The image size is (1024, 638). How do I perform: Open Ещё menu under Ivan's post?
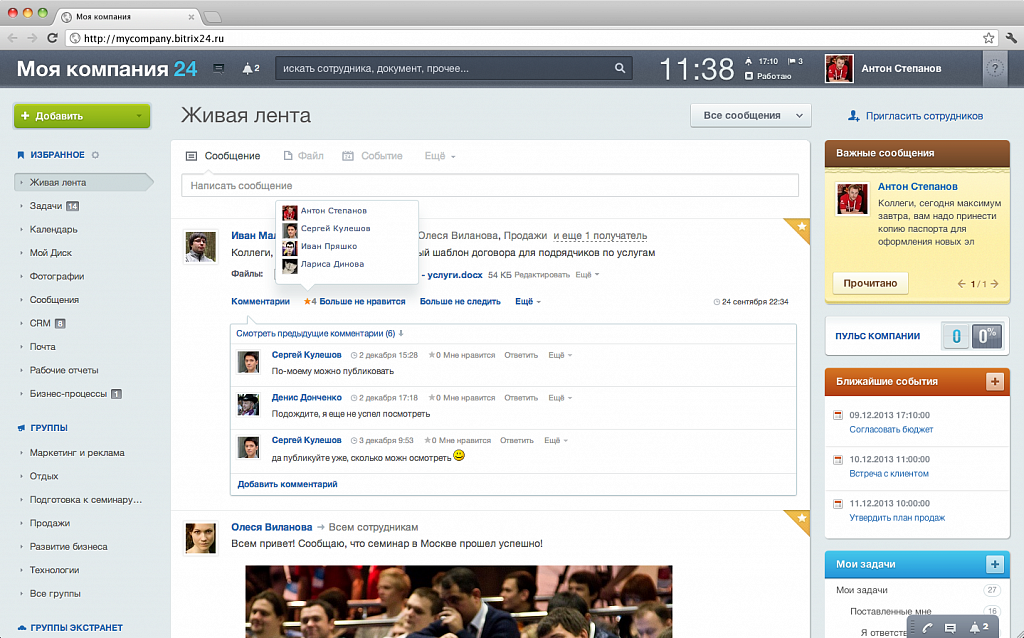(528, 302)
